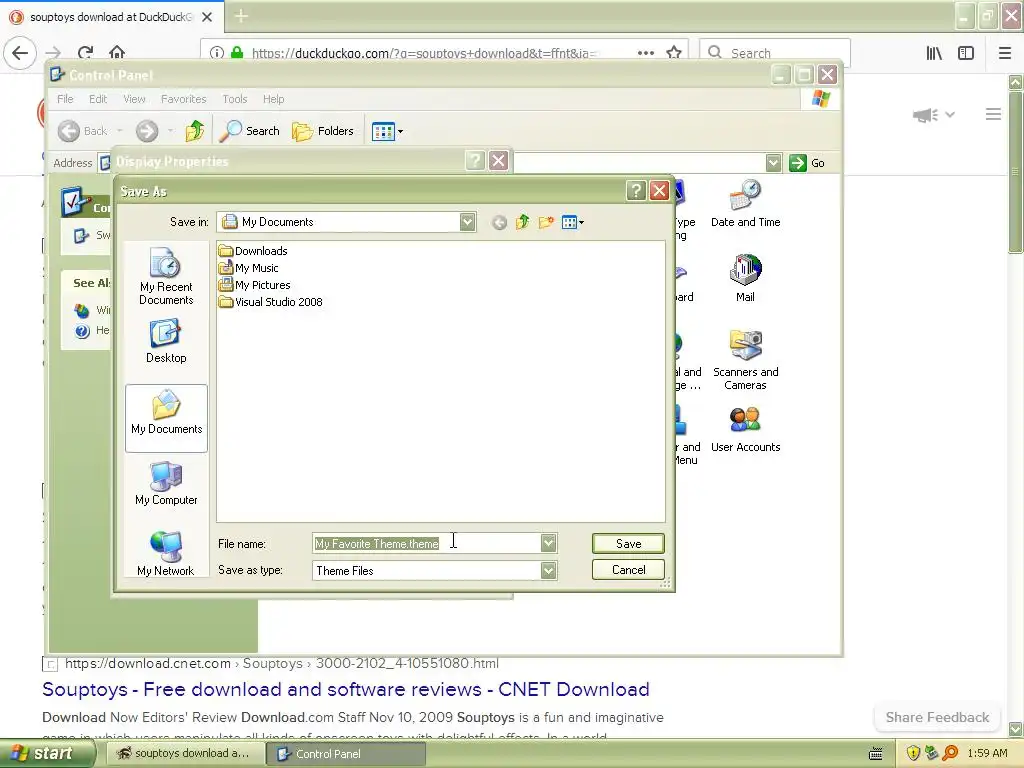Bookmark page with star icon
Screen dimensions: 1024x768
(674, 53)
